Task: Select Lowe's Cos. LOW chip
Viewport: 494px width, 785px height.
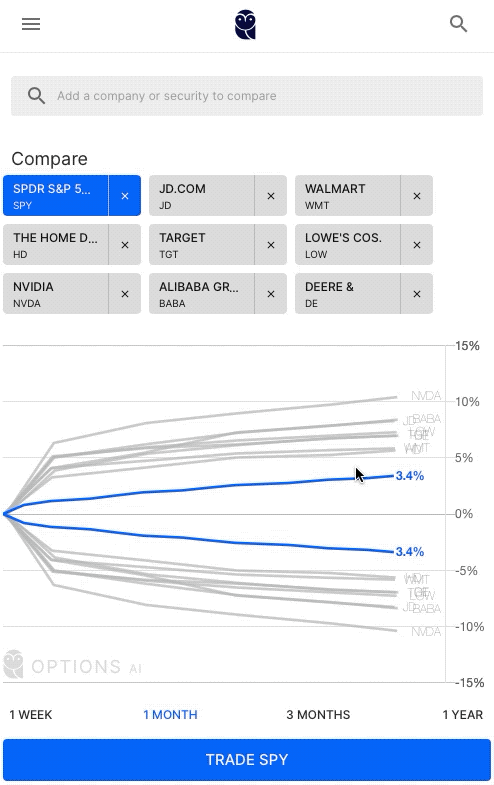Action: 347,245
